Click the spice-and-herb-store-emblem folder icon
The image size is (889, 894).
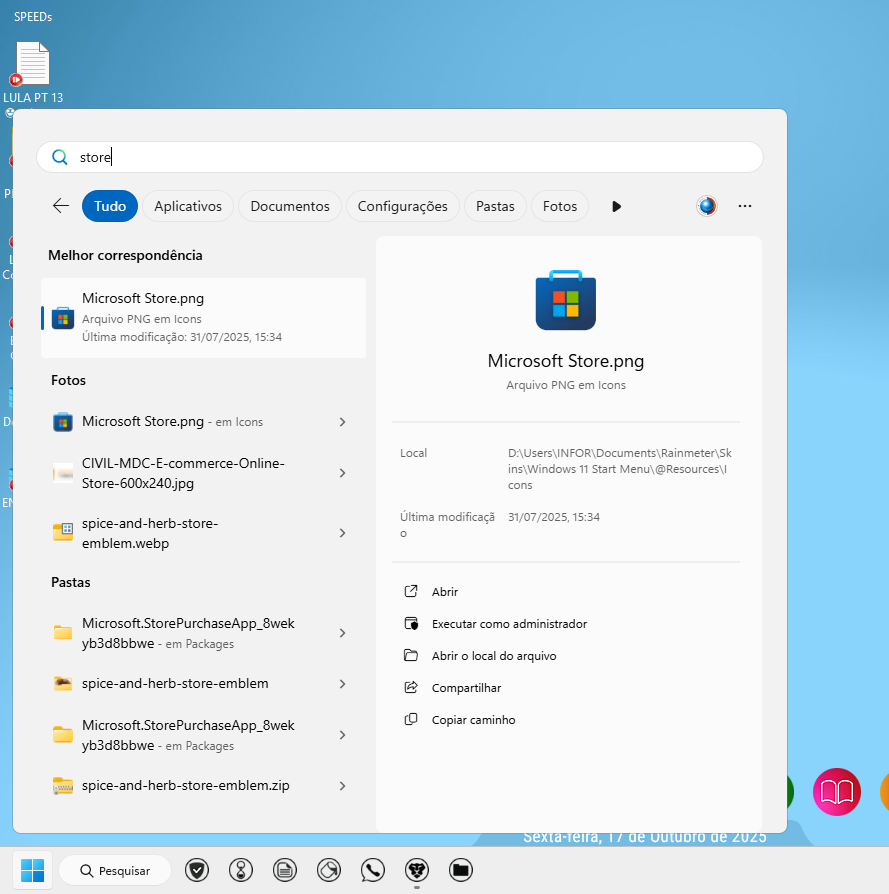63,683
